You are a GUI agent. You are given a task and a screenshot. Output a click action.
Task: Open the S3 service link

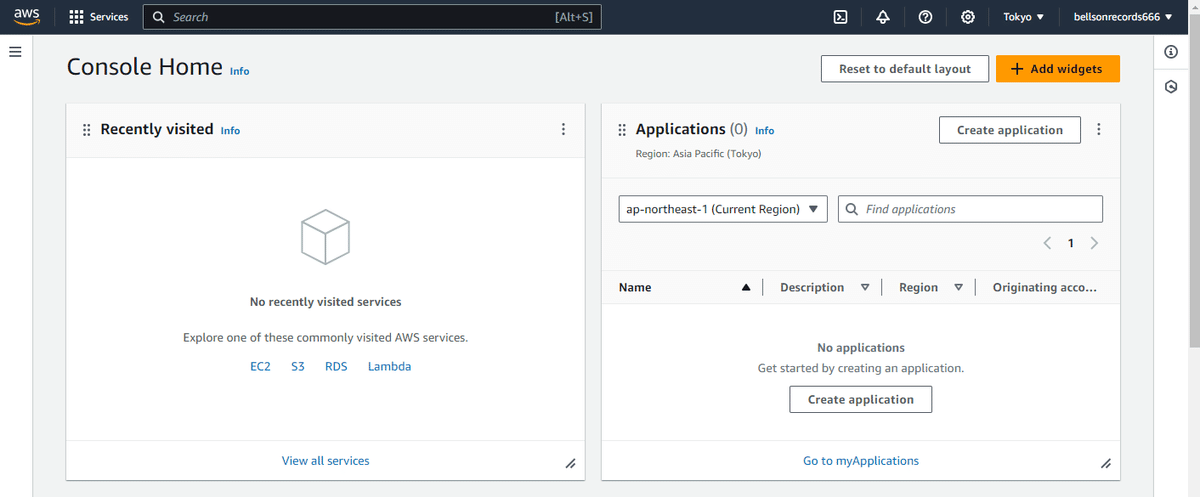pos(298,366)
